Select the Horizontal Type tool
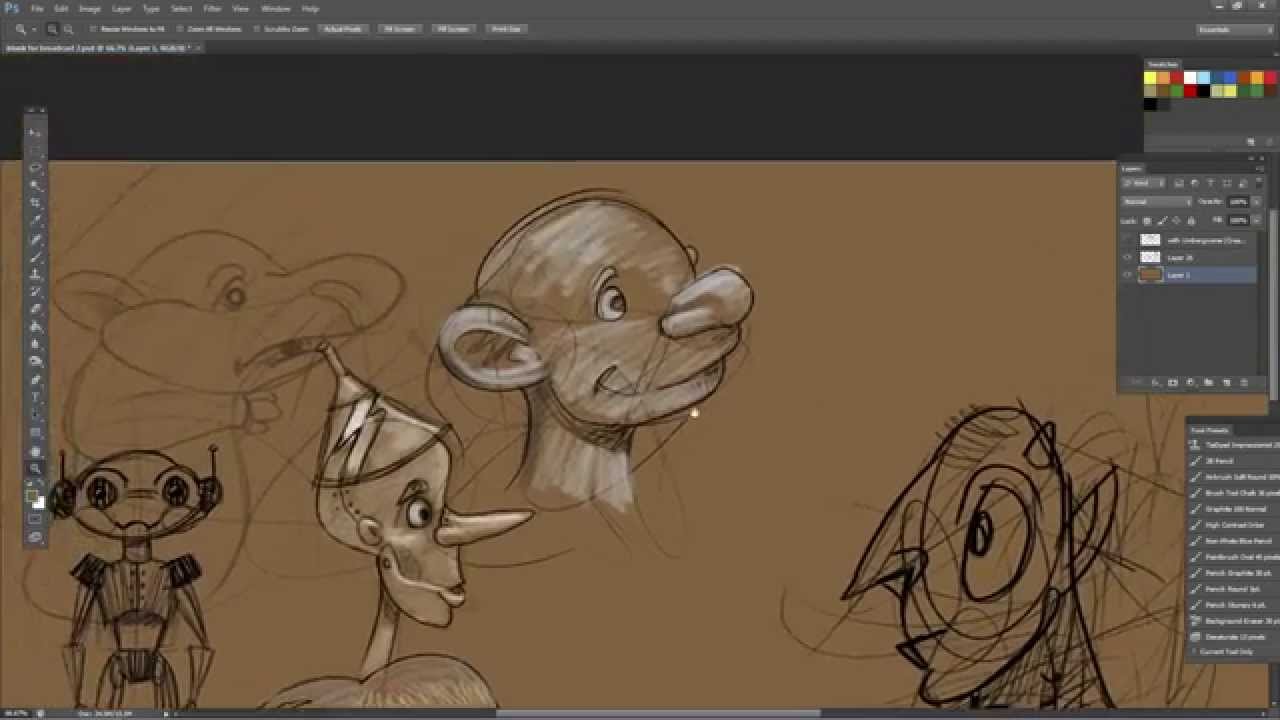The width and height of the screenshot is (1280, 720). (x=35, y=396)
